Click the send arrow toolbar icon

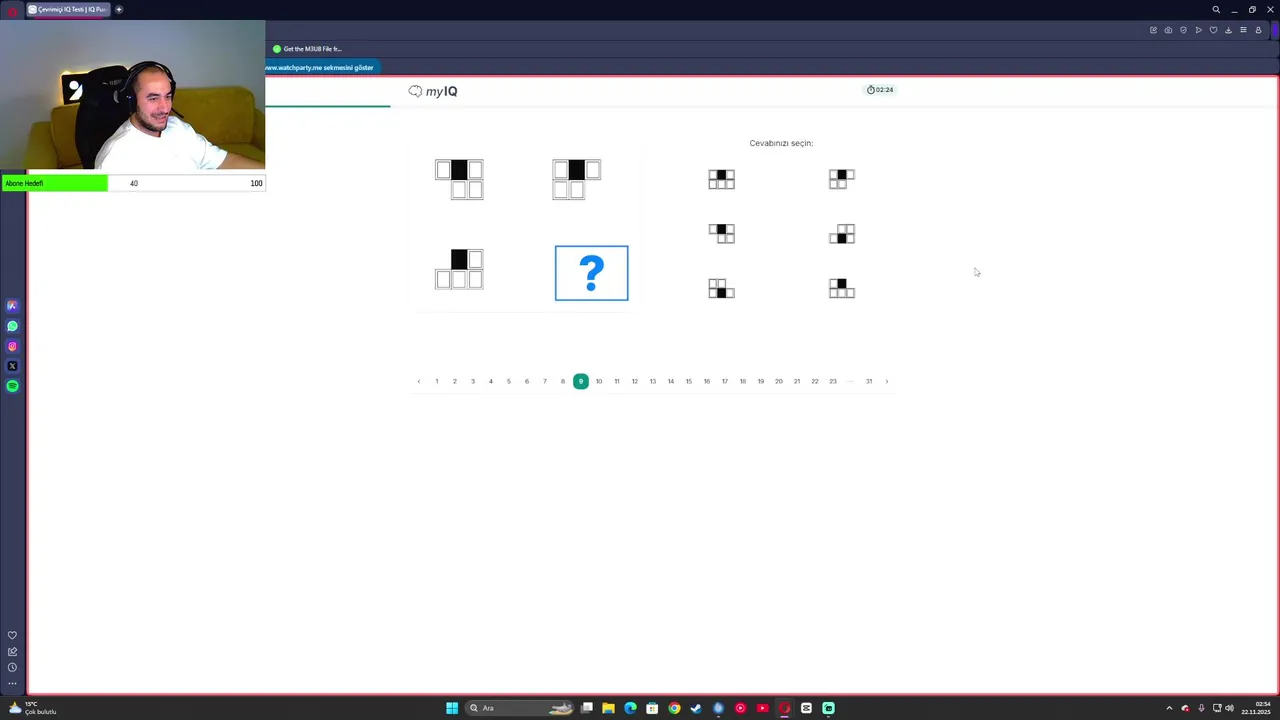1198,30
